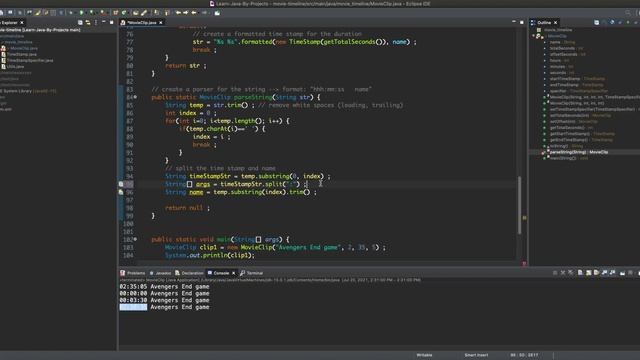This screenshot has height=360, width=640.
Task: Select JRE System Library in Package Explorer
Action: click(28, 91)
